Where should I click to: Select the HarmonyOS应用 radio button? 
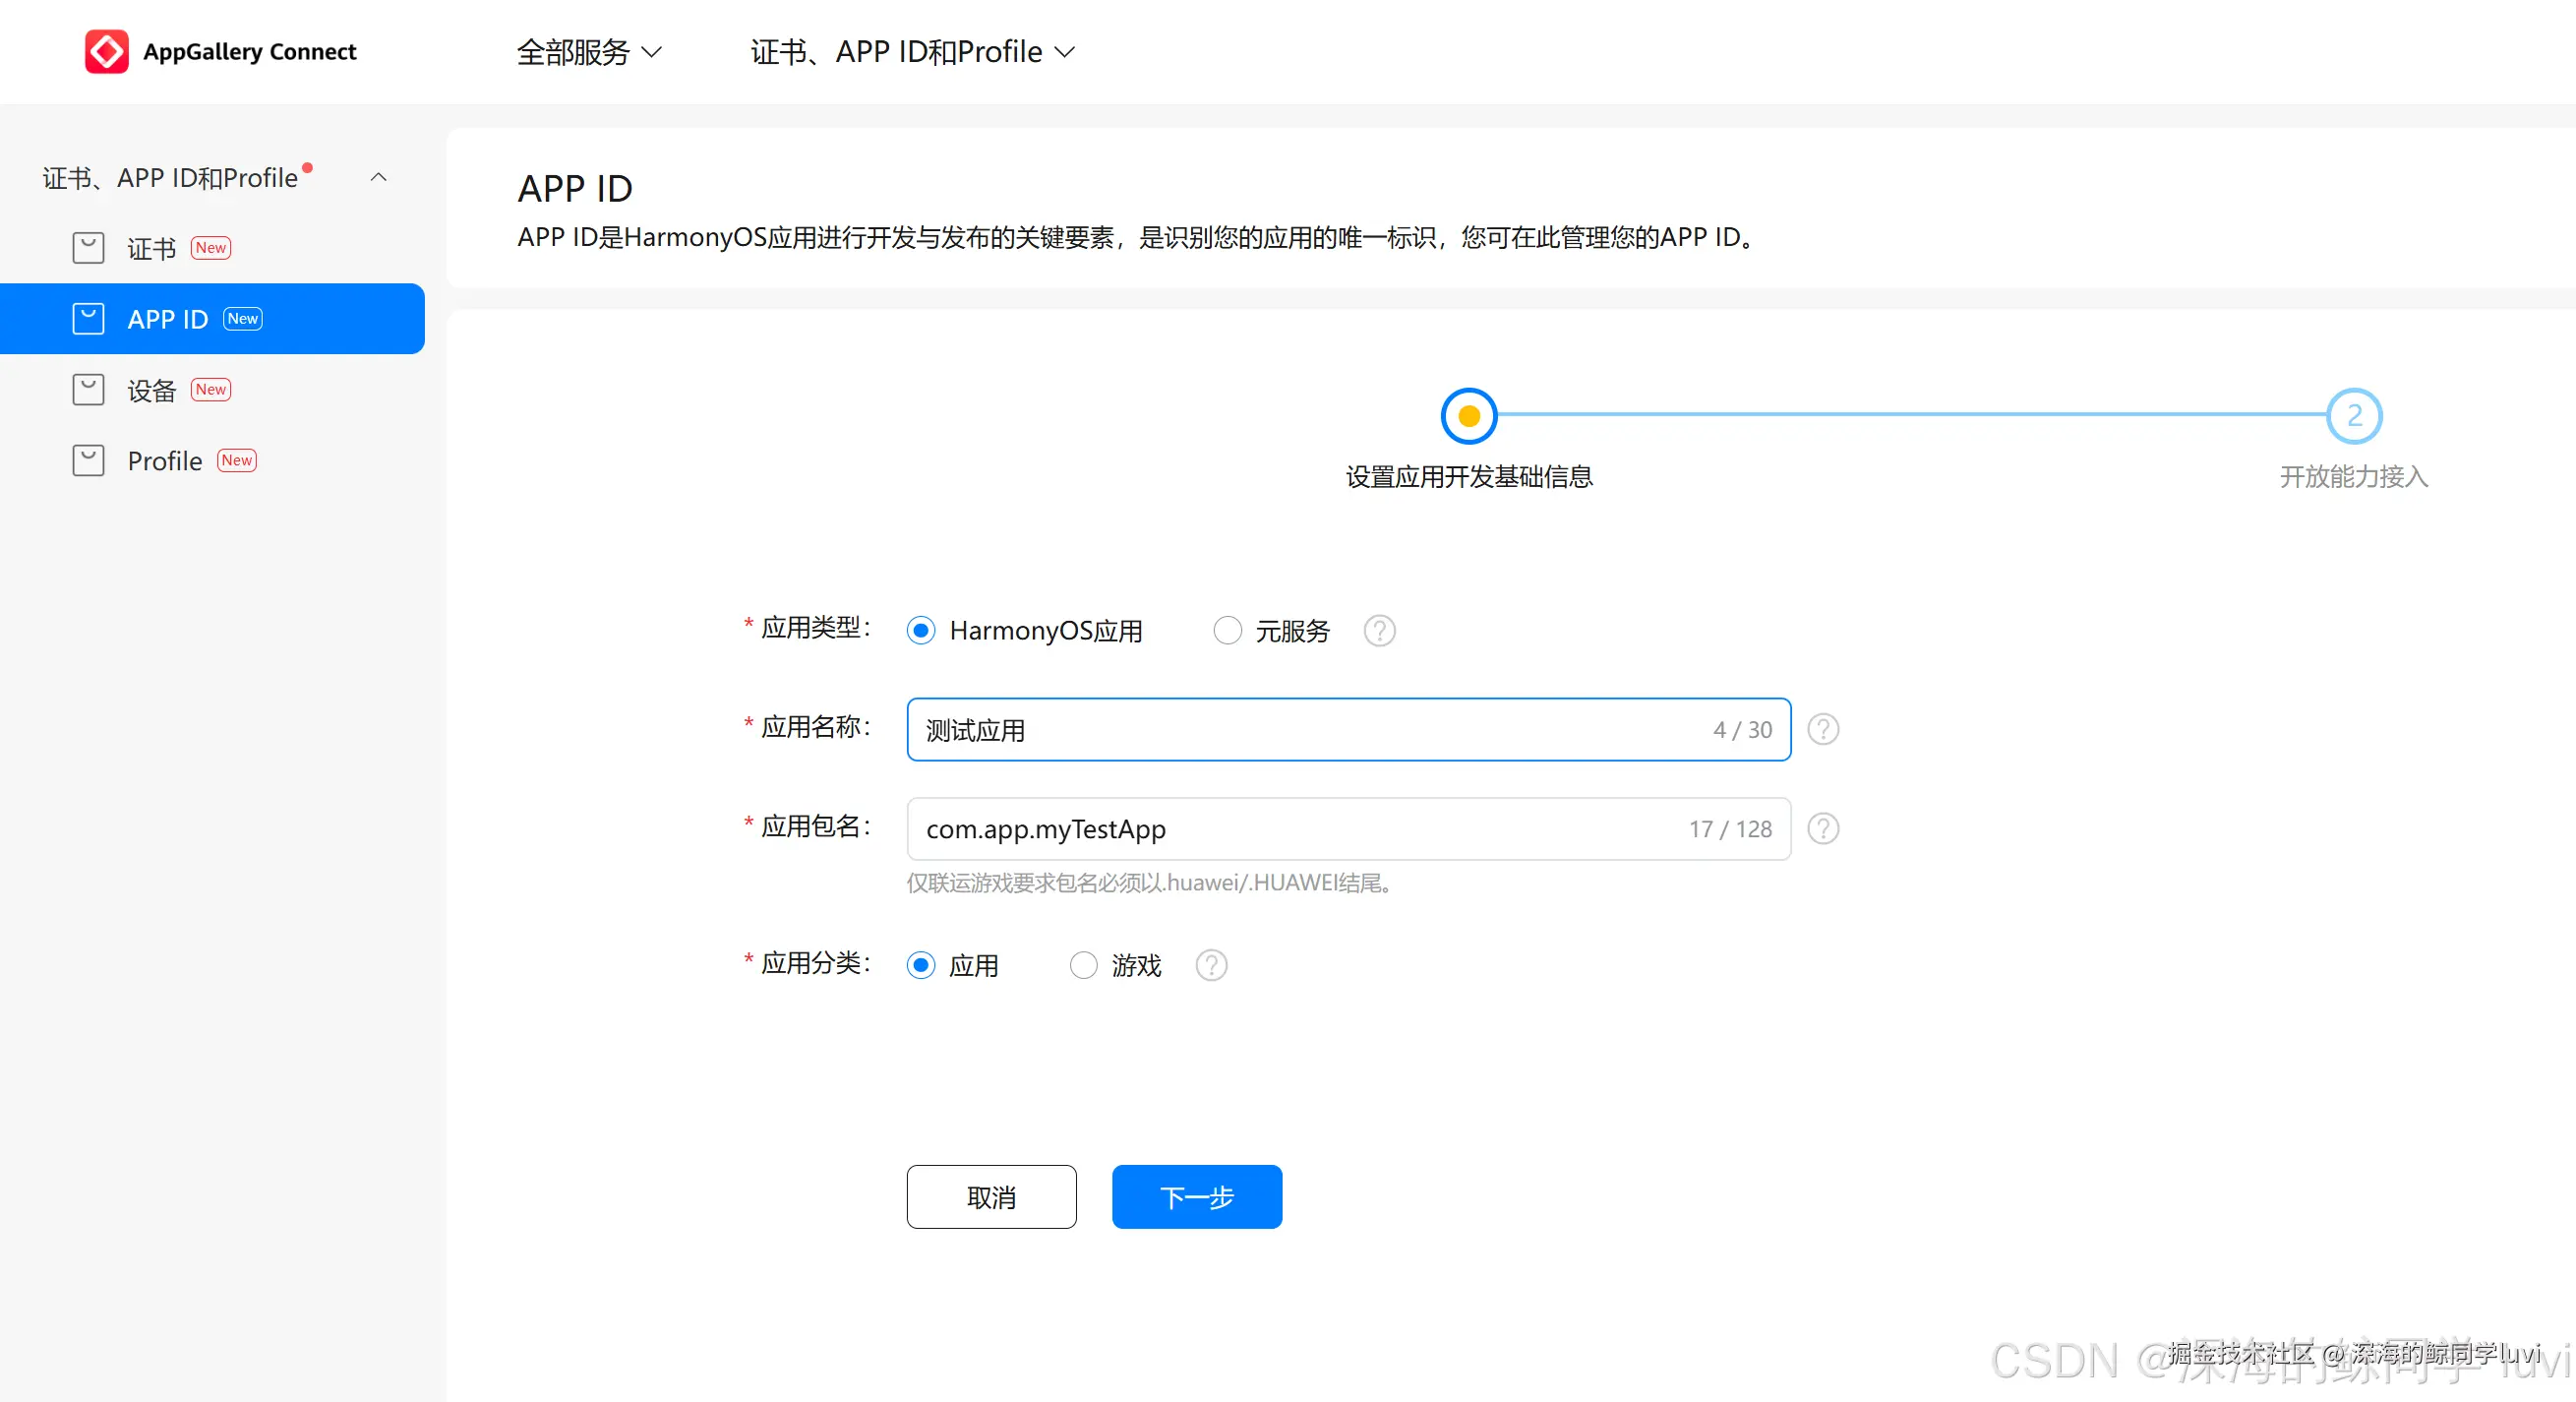[x=921, y=631]
